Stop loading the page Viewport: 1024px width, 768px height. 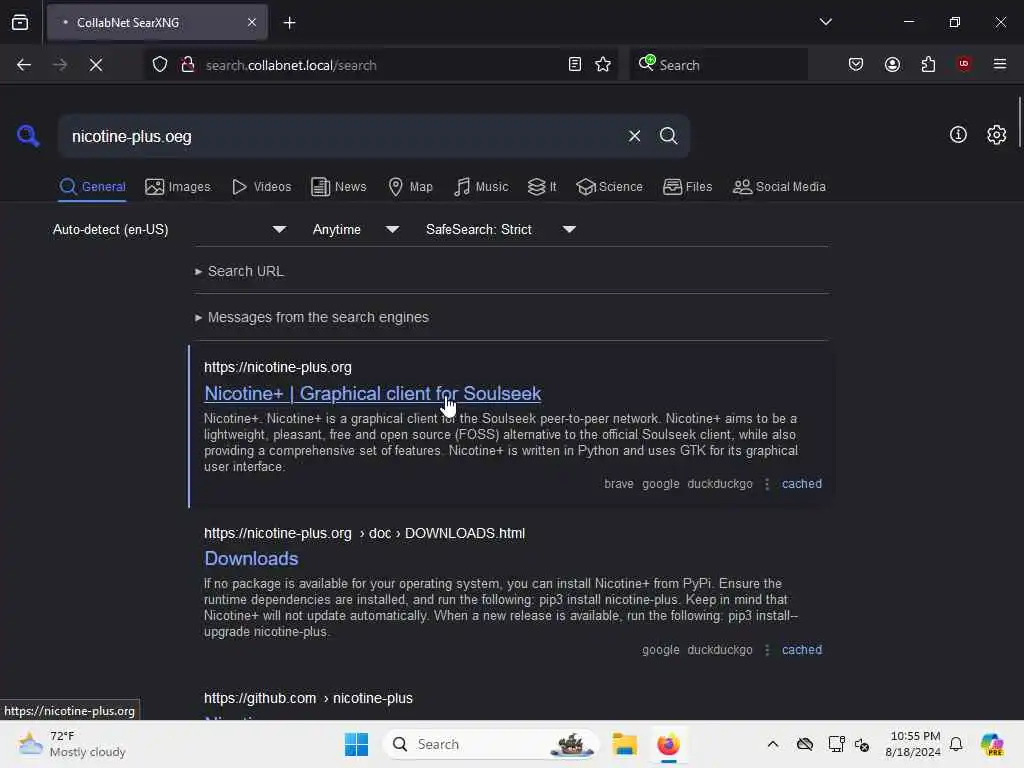point(95,65)
